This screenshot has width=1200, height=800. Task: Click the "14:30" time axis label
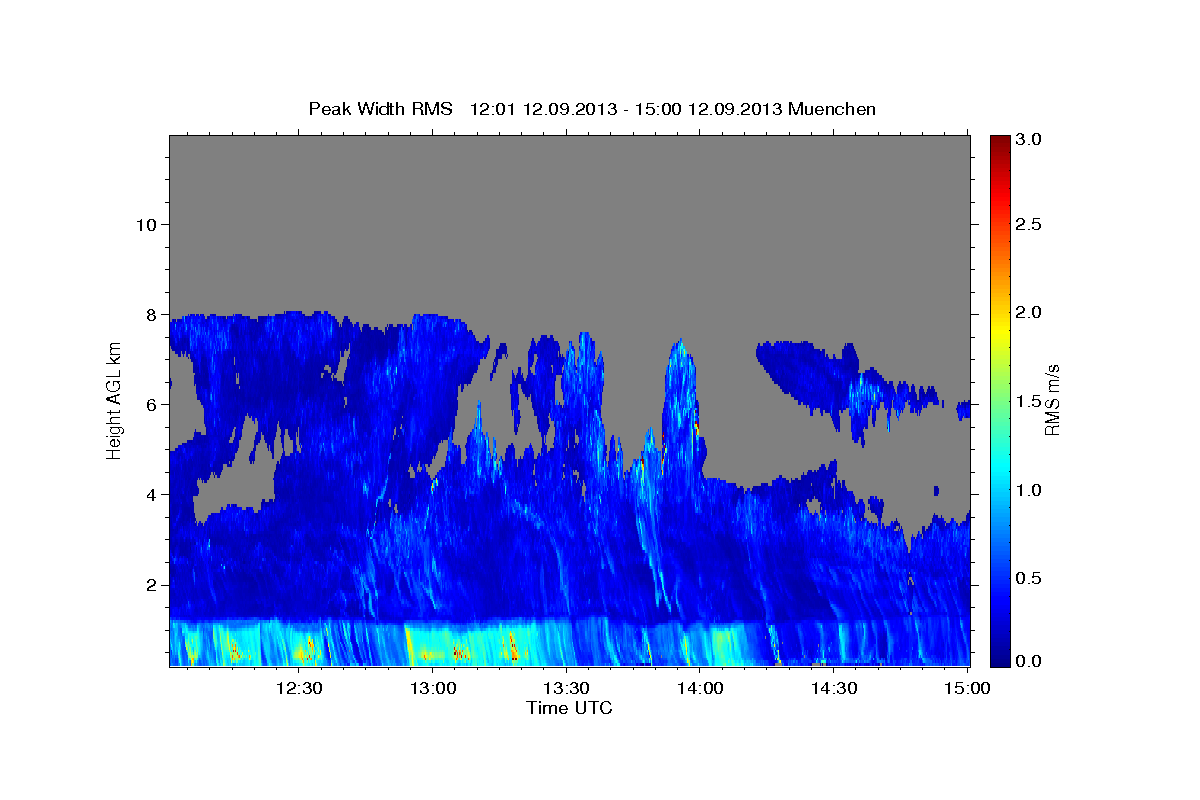[834, 688]
